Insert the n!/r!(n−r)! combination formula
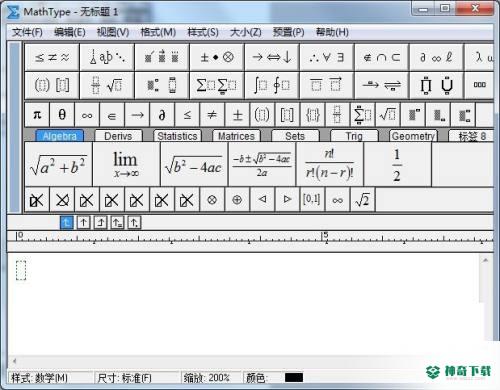 [330, 164]
